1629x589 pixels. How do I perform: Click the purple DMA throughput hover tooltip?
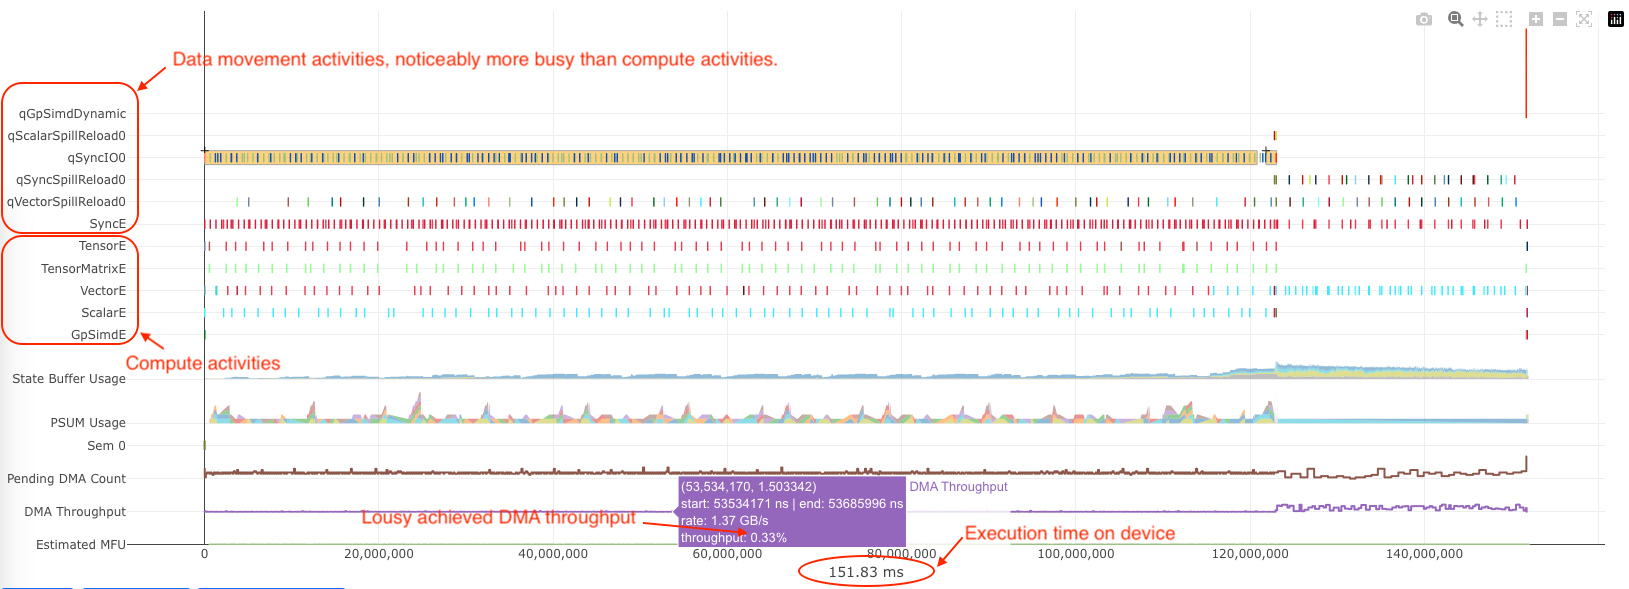coord(791,512)
